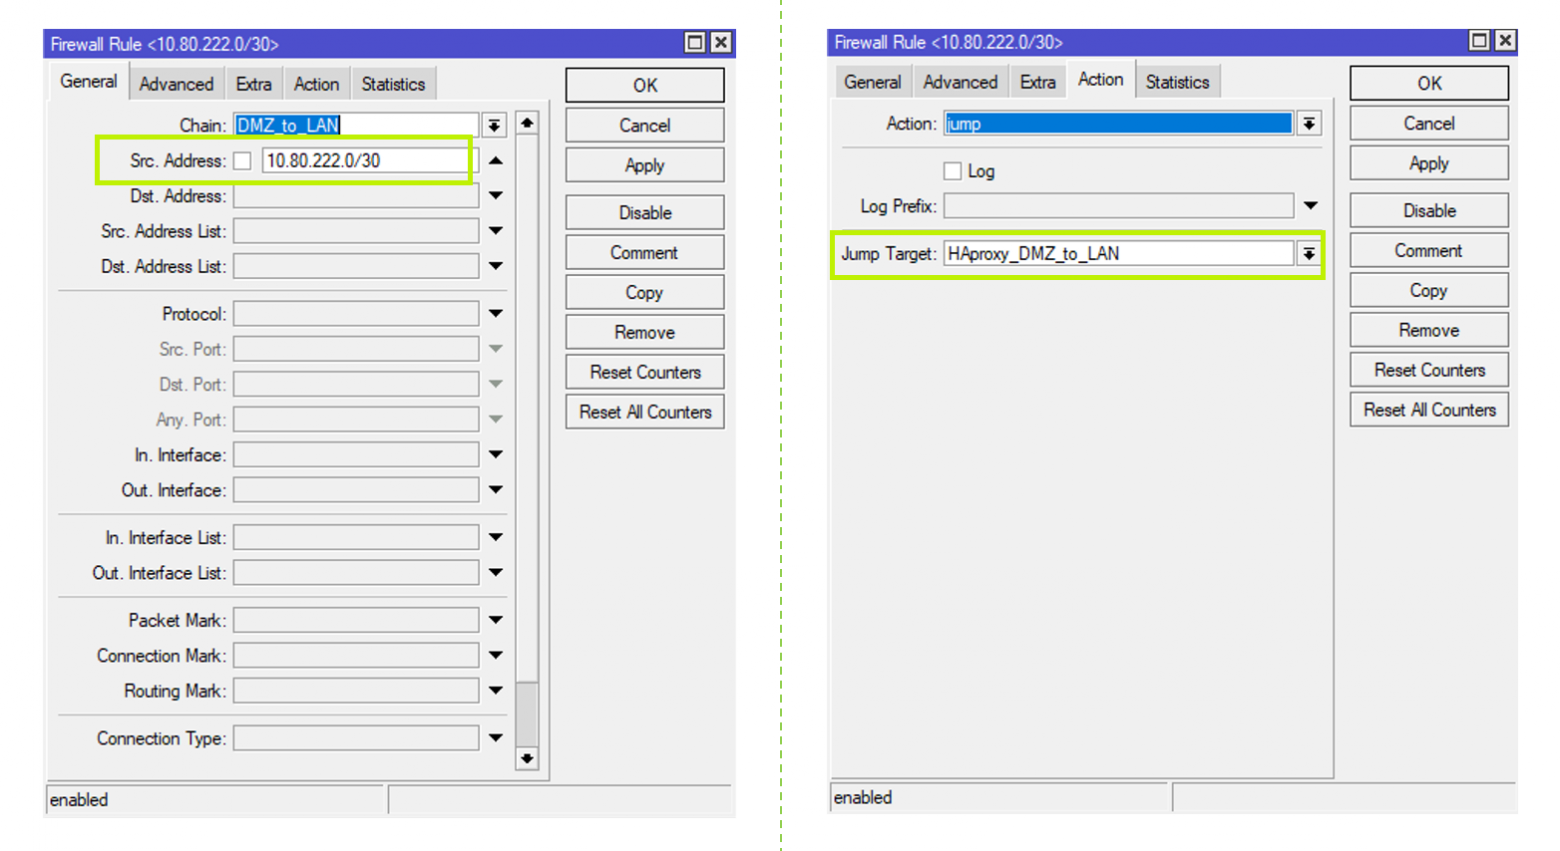Image resolution: width=1560 pixels, height=851 pixels.
Task: Open the Action dropdown set to jump
Action: point(1308,124)
